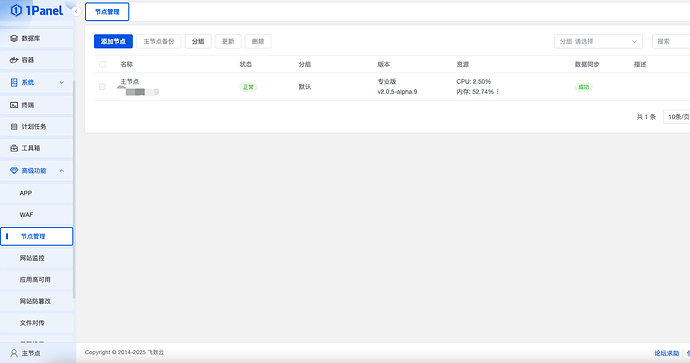Click the 数据库 database icon in sidebar
Screen dimensions: 690x363
[14, 38]
